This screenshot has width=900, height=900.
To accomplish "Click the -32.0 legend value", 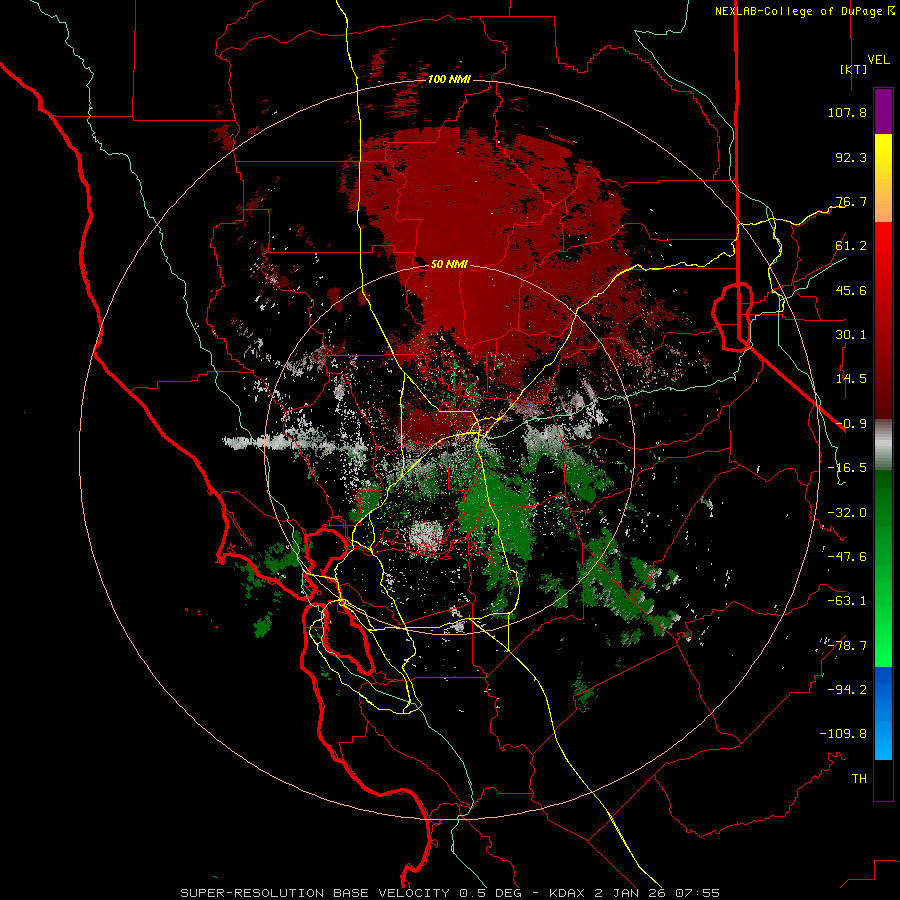I will 847,513.
